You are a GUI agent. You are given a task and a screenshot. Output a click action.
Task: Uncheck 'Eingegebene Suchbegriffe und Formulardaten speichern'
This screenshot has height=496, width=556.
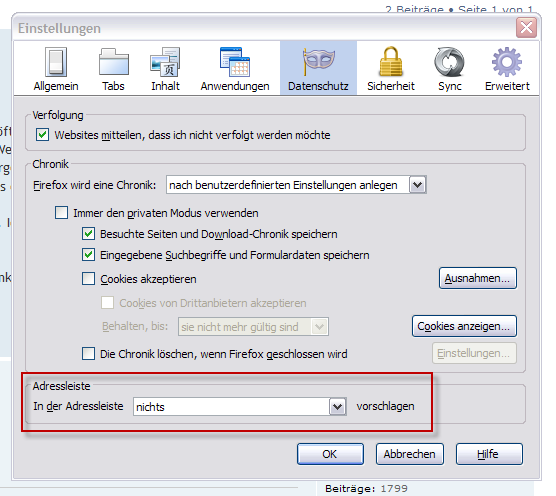(x=88, y=255)
